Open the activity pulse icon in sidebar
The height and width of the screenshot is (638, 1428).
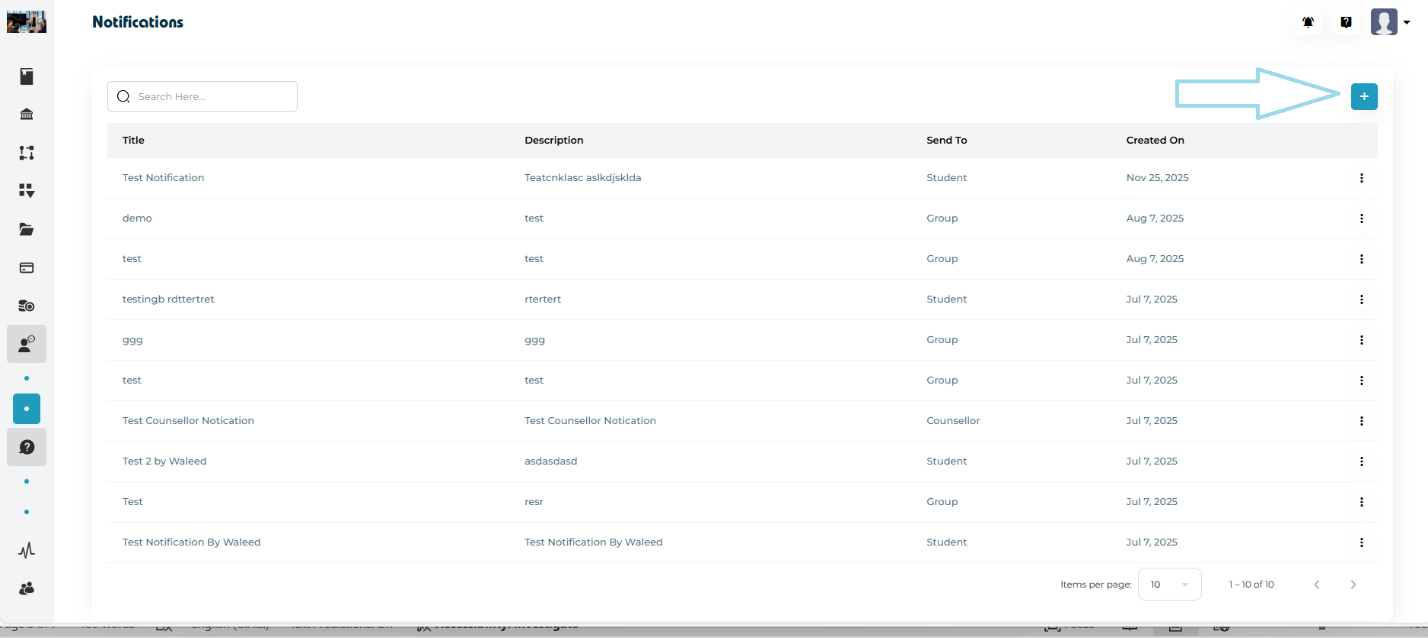[x=27, y=550]
